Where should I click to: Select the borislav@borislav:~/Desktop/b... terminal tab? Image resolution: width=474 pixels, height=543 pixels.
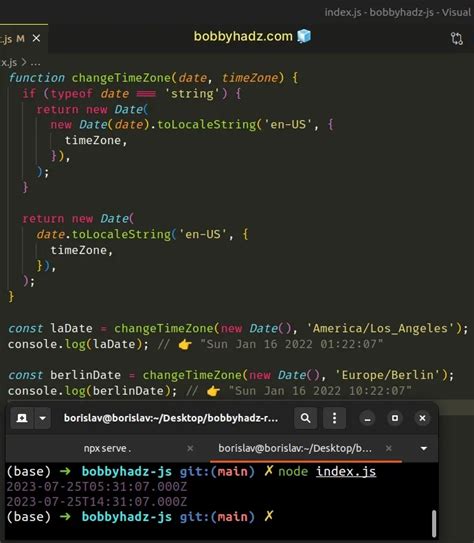295,448
